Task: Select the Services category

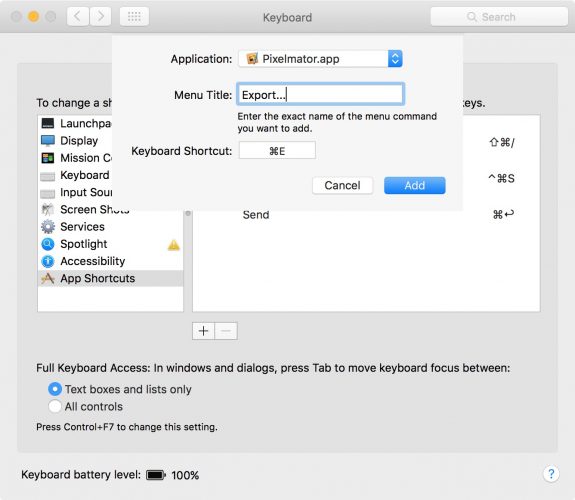Action: [110, 227]
